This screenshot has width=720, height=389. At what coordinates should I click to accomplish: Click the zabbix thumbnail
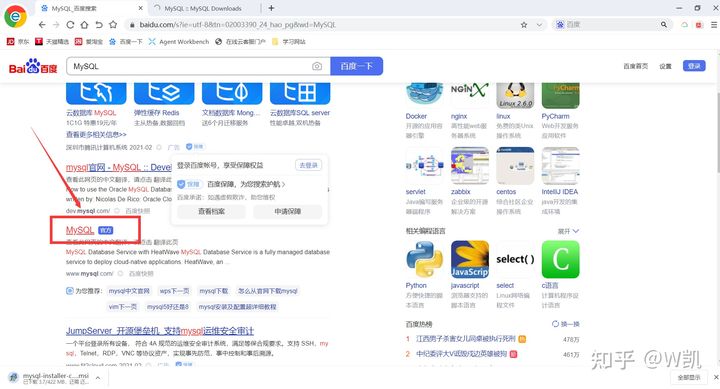tap(469, 166)
